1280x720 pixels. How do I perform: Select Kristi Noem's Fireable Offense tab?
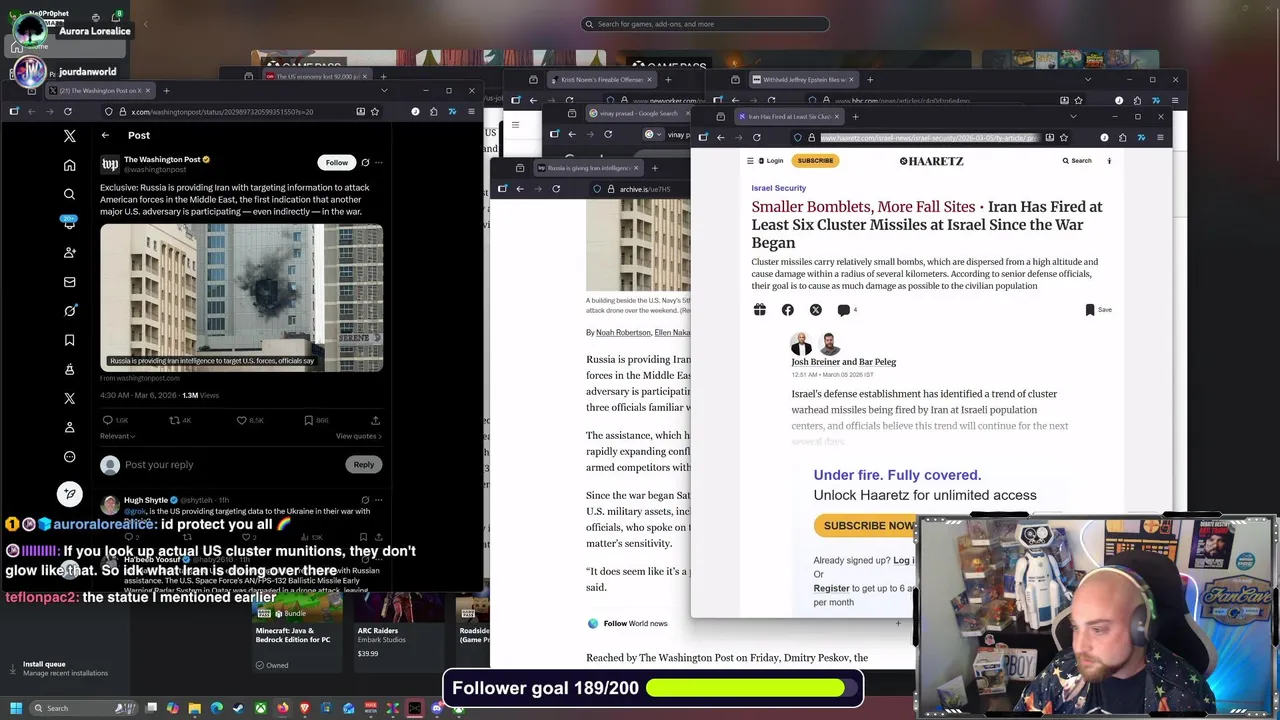pyautogui.click(x=601, y=79)
